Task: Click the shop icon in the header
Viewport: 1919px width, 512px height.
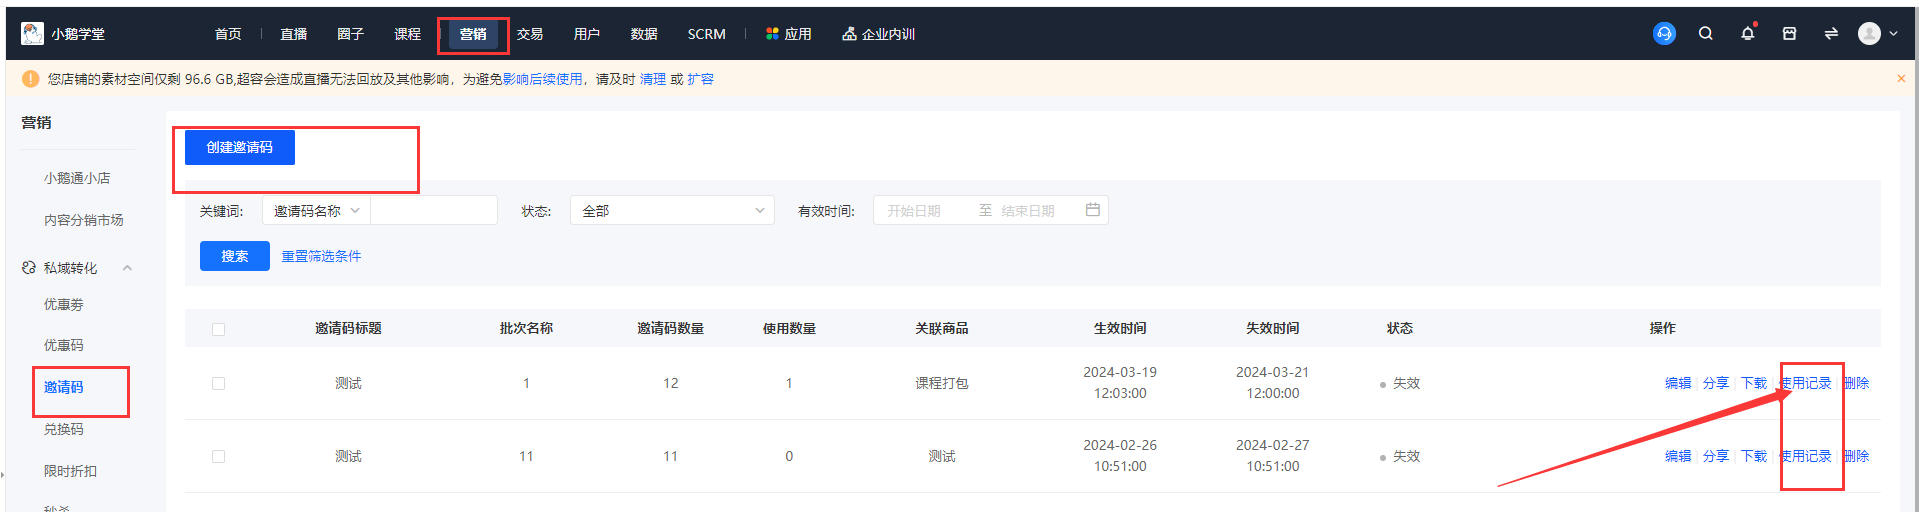Action: coord(1789,34)
